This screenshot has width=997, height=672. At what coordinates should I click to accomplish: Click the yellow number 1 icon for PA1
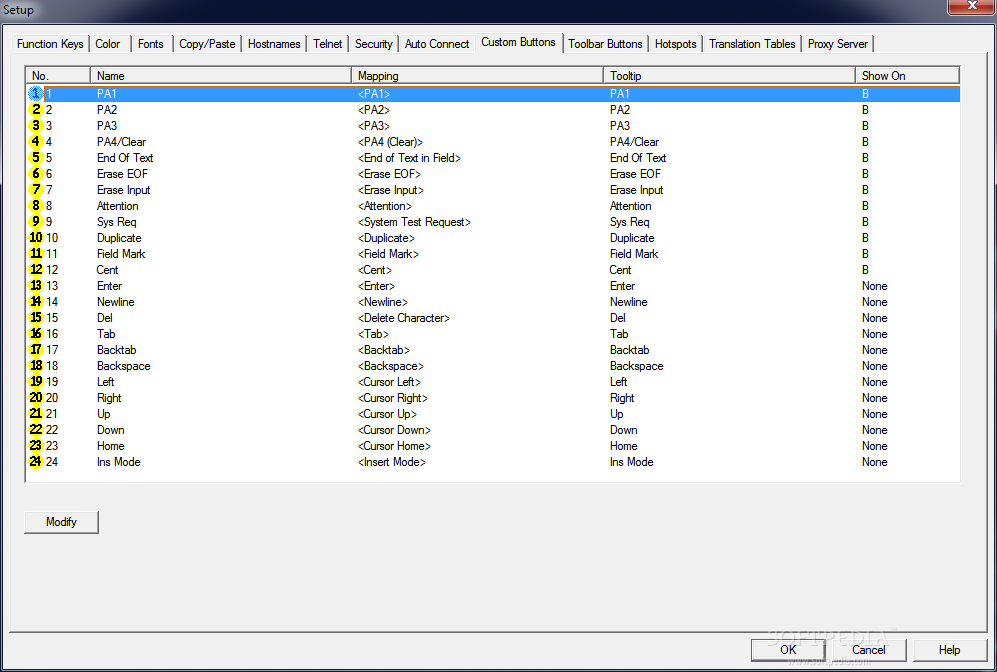[x=36, y=93]
